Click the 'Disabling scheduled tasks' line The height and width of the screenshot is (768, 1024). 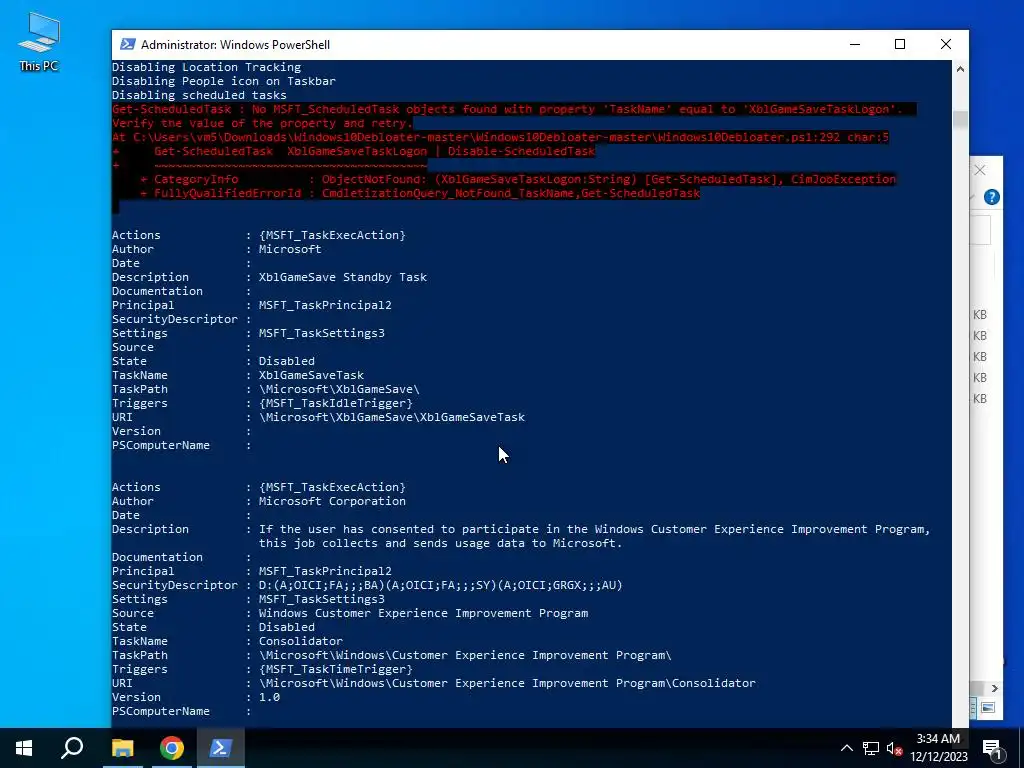pos(199,95)
